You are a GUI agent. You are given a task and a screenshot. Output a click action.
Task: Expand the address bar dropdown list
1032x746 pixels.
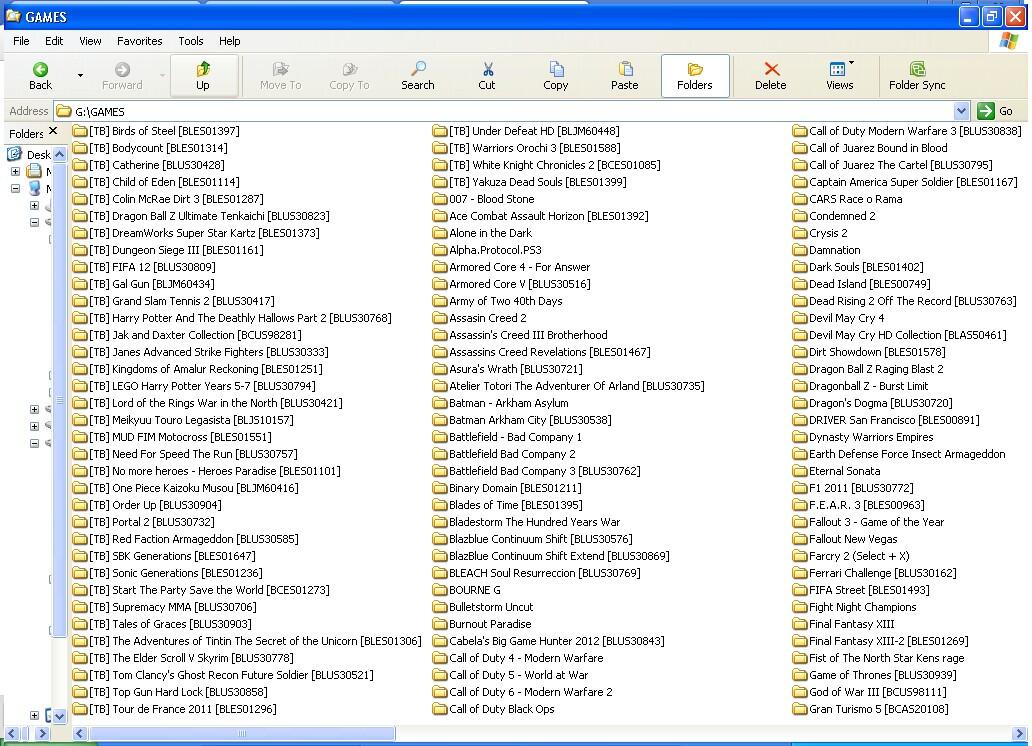click(961, 111)
